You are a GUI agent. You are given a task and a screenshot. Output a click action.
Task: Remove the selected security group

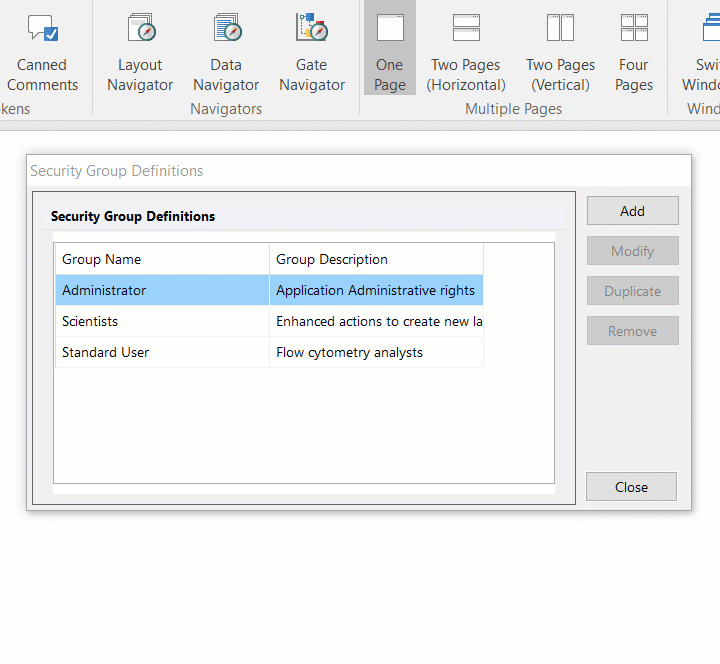(x=632, y=331)
